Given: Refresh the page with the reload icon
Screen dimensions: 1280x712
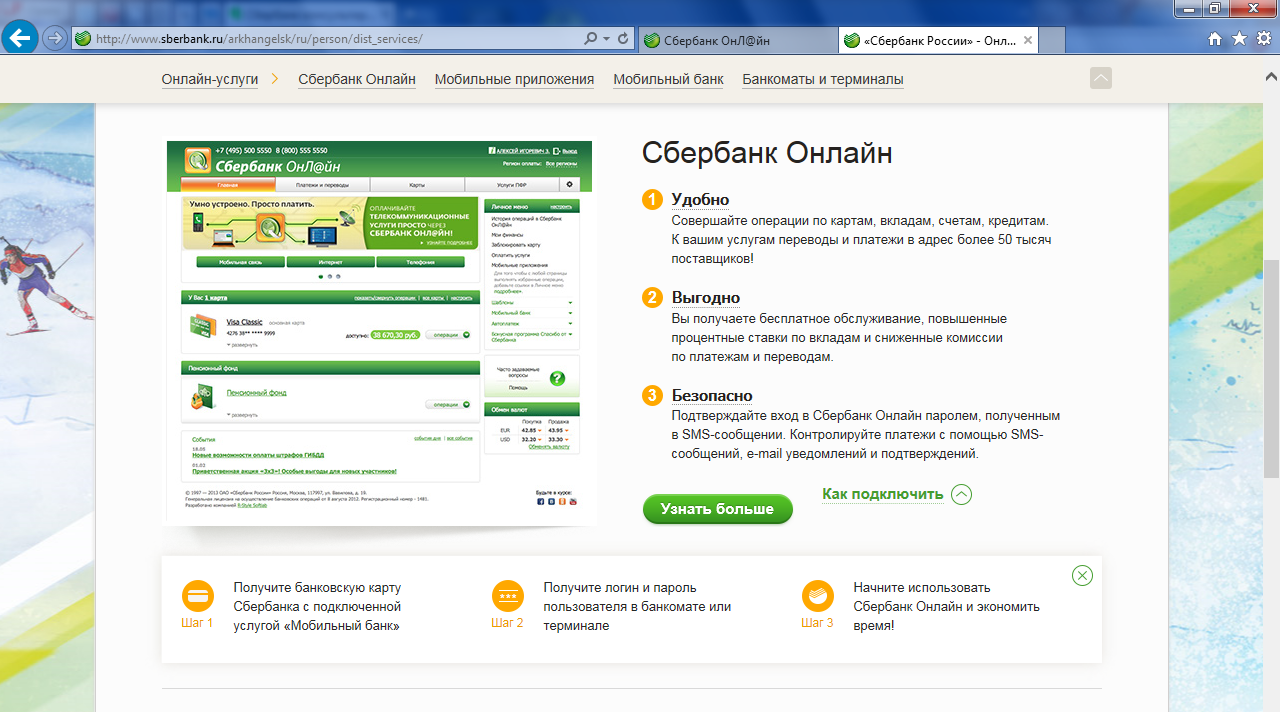Looking at the screenshot, I should click(623, 39).
